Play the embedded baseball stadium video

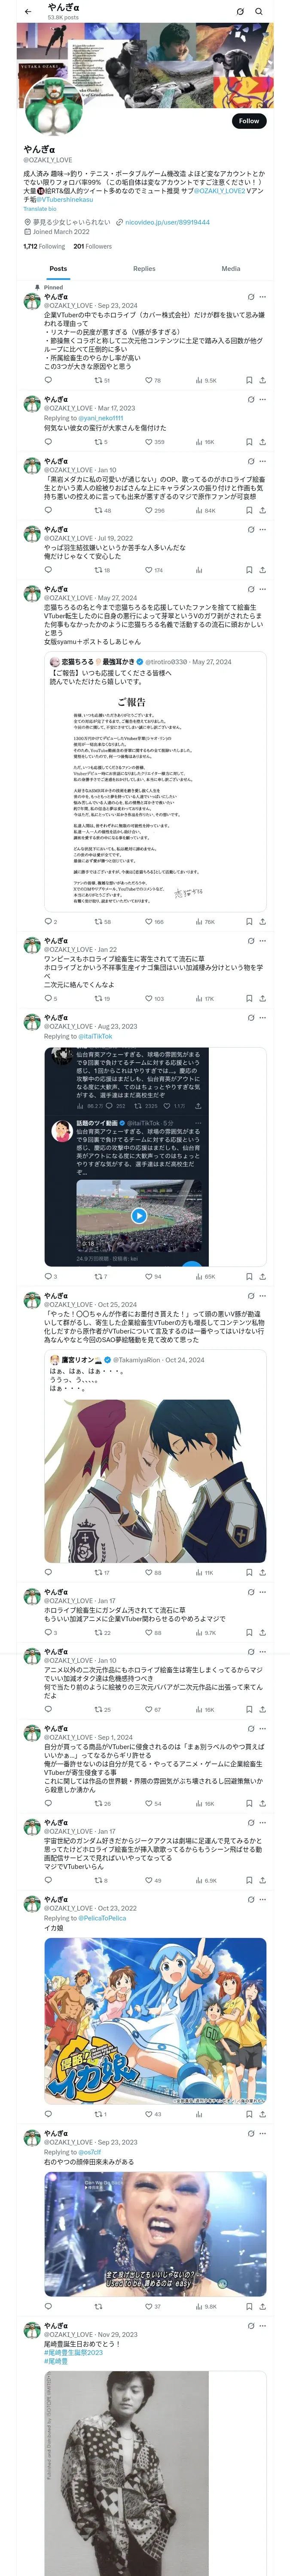[139, 1215]
